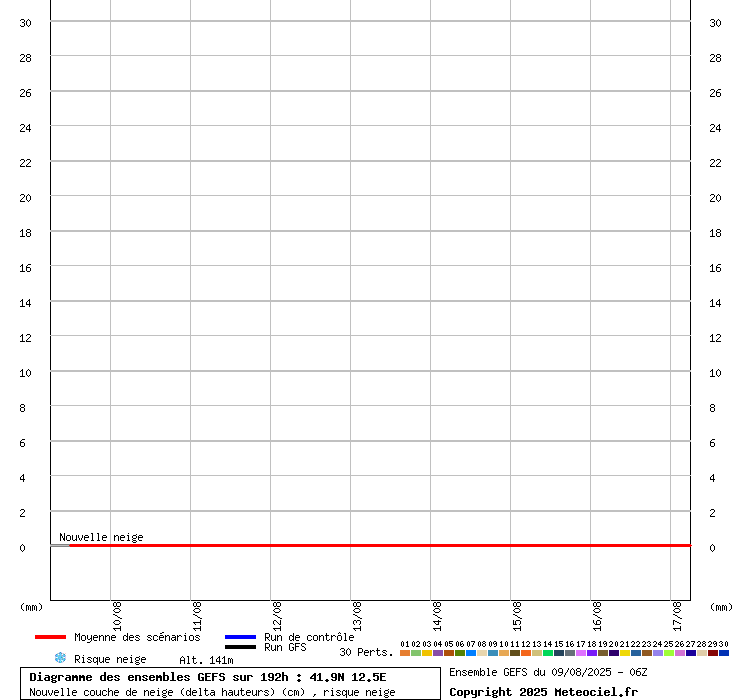
Task: Click the 14/08 date axis label
Action: 437,616
